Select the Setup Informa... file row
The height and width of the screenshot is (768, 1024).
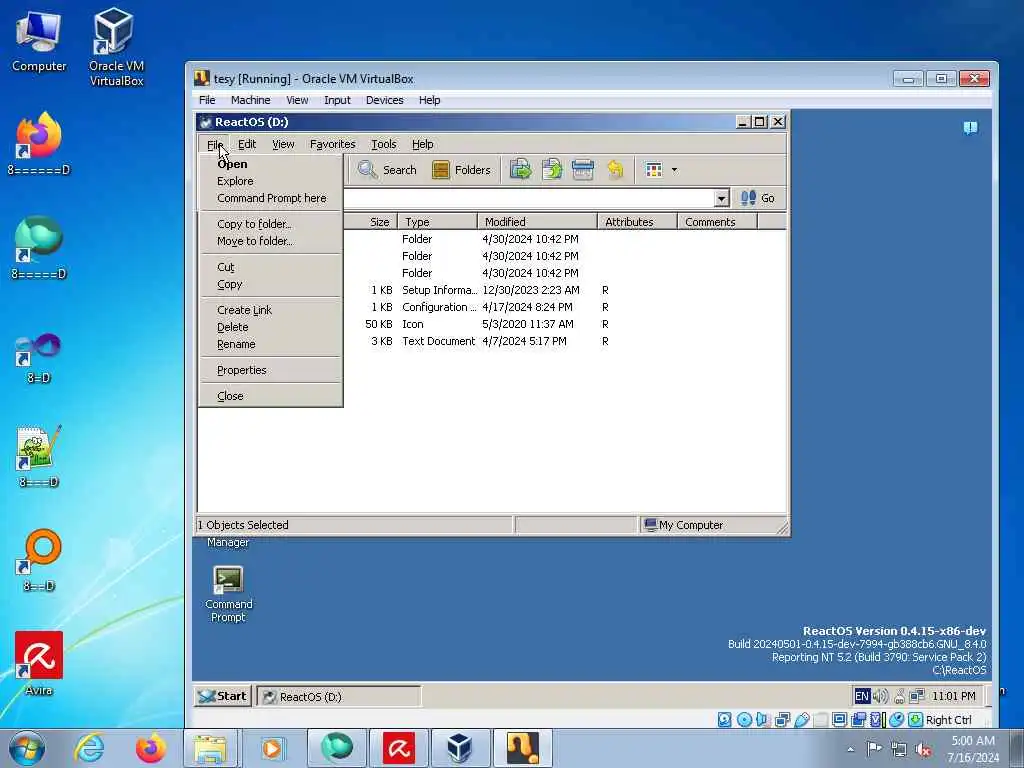[490, 290]
